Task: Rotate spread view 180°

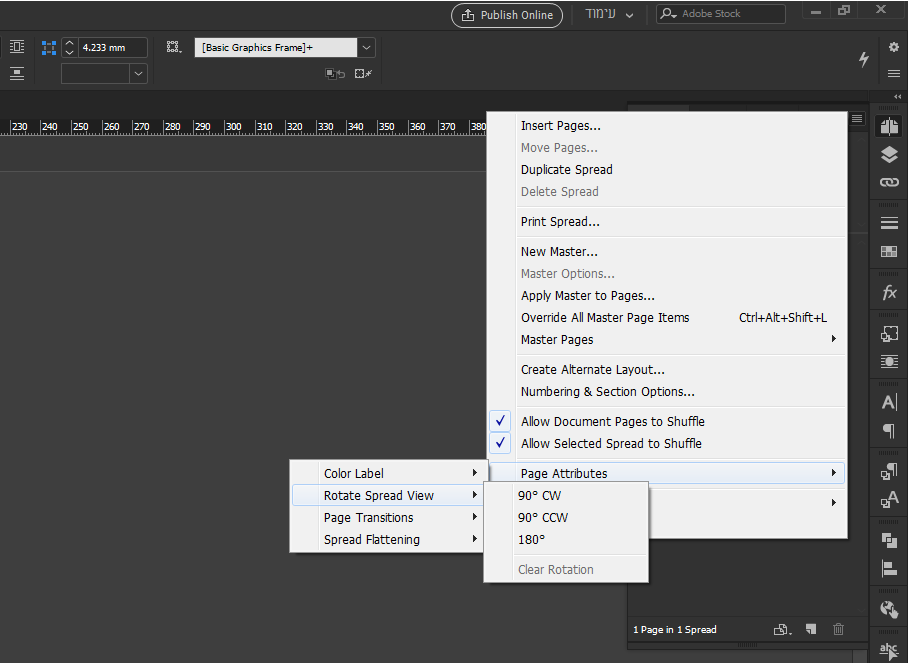Action: click(x=566, y=540)
